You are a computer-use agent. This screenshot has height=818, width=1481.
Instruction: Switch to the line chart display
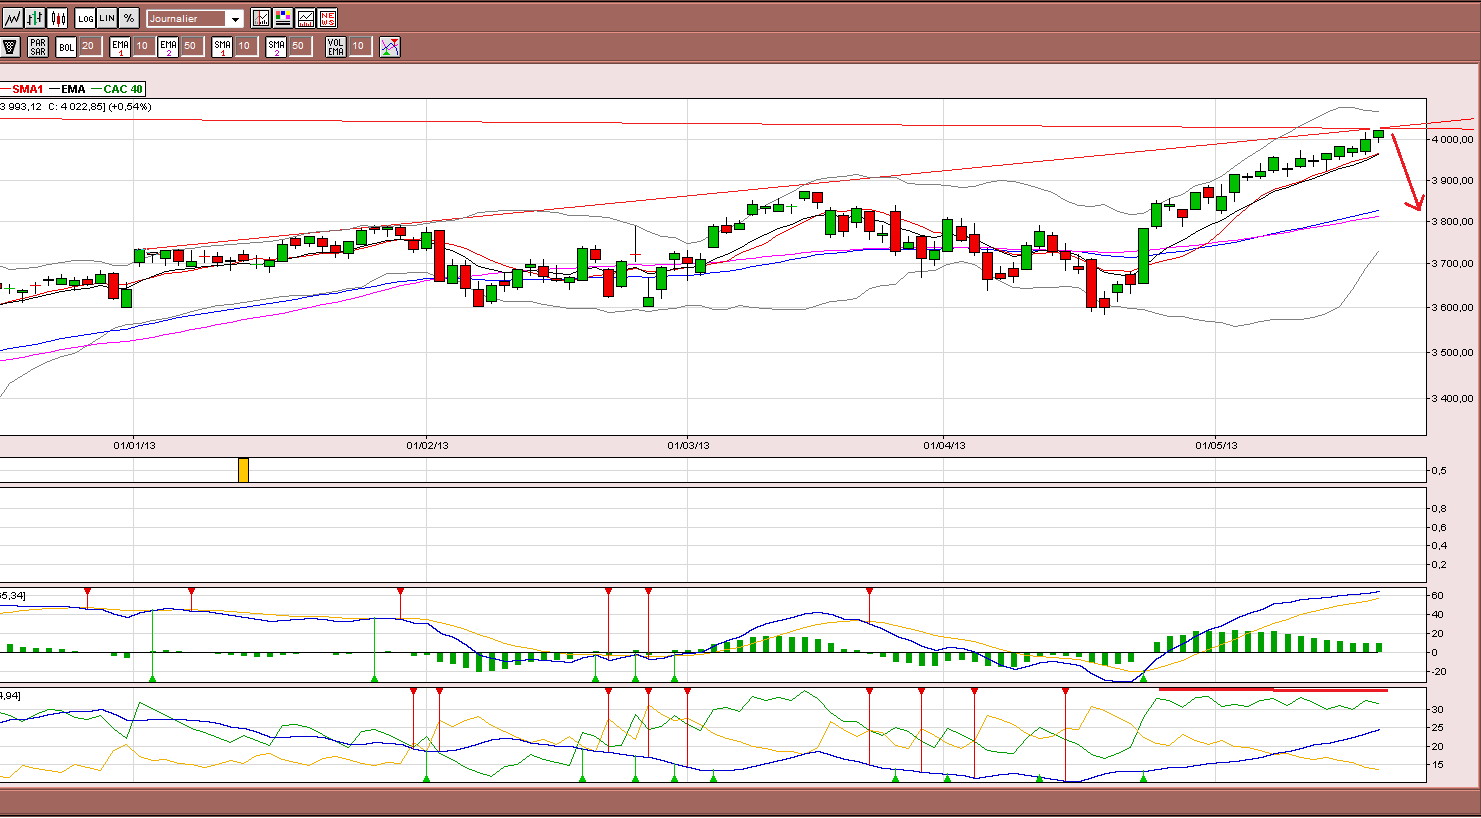click(12, 18)
